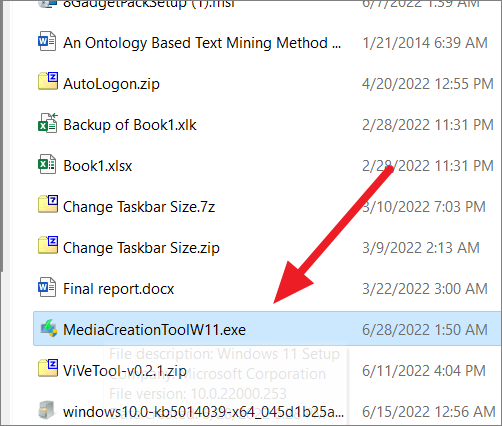Click the 6/28/2022 1:50 AM date of MediaCreationTool
Image resolution: width=502 pixels, height=426 pixels.
tap(425, 330)
